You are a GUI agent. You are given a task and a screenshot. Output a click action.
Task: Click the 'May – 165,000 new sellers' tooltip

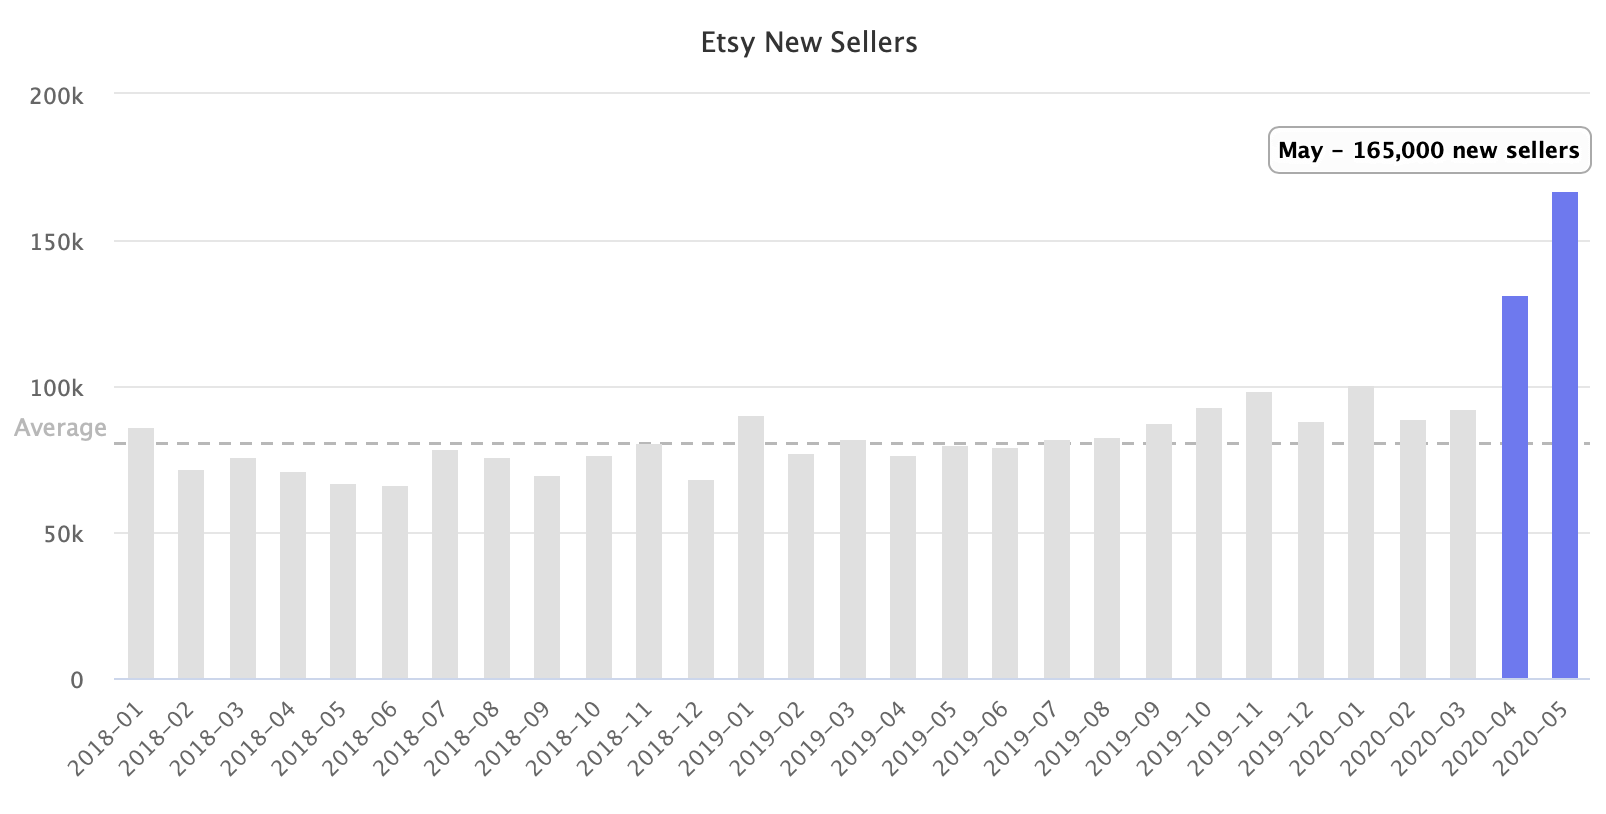point(1429,151)
